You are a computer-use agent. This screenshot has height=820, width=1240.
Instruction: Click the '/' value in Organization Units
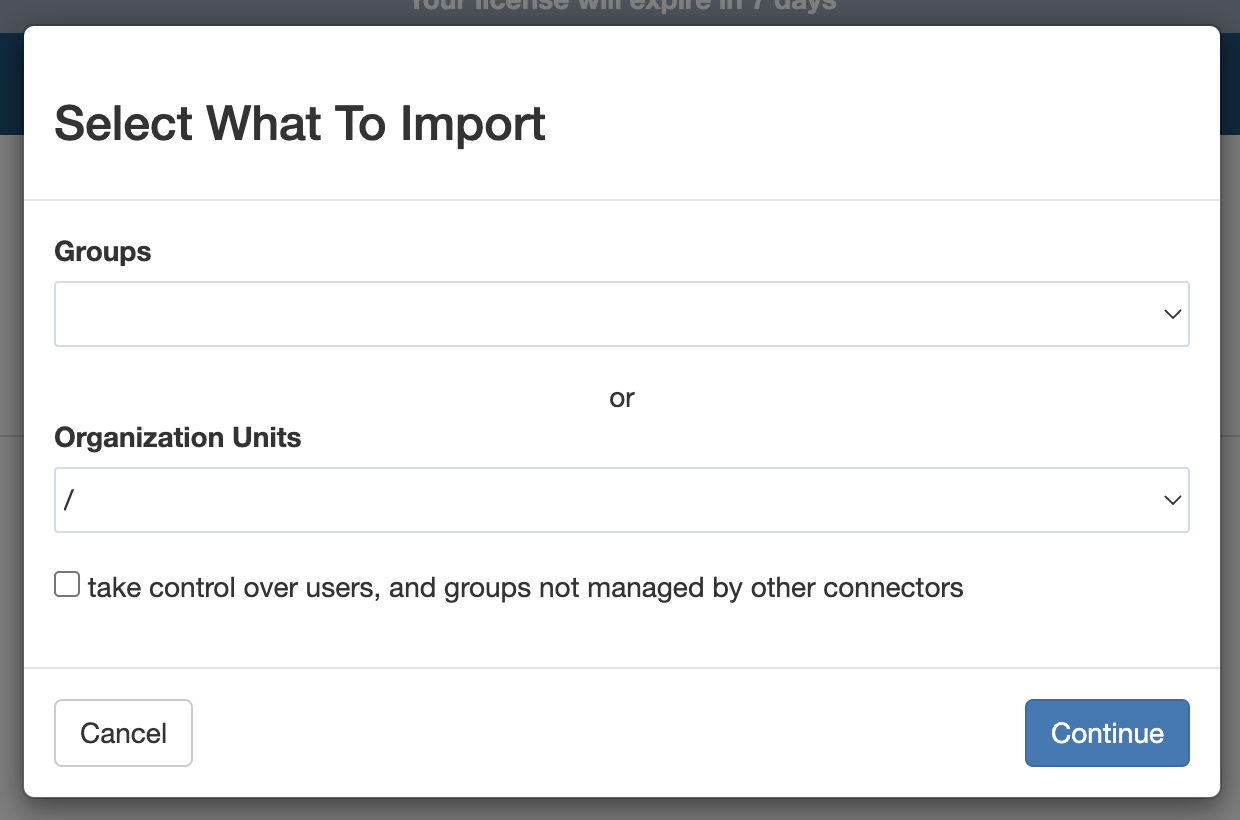(x=69, y=500)
